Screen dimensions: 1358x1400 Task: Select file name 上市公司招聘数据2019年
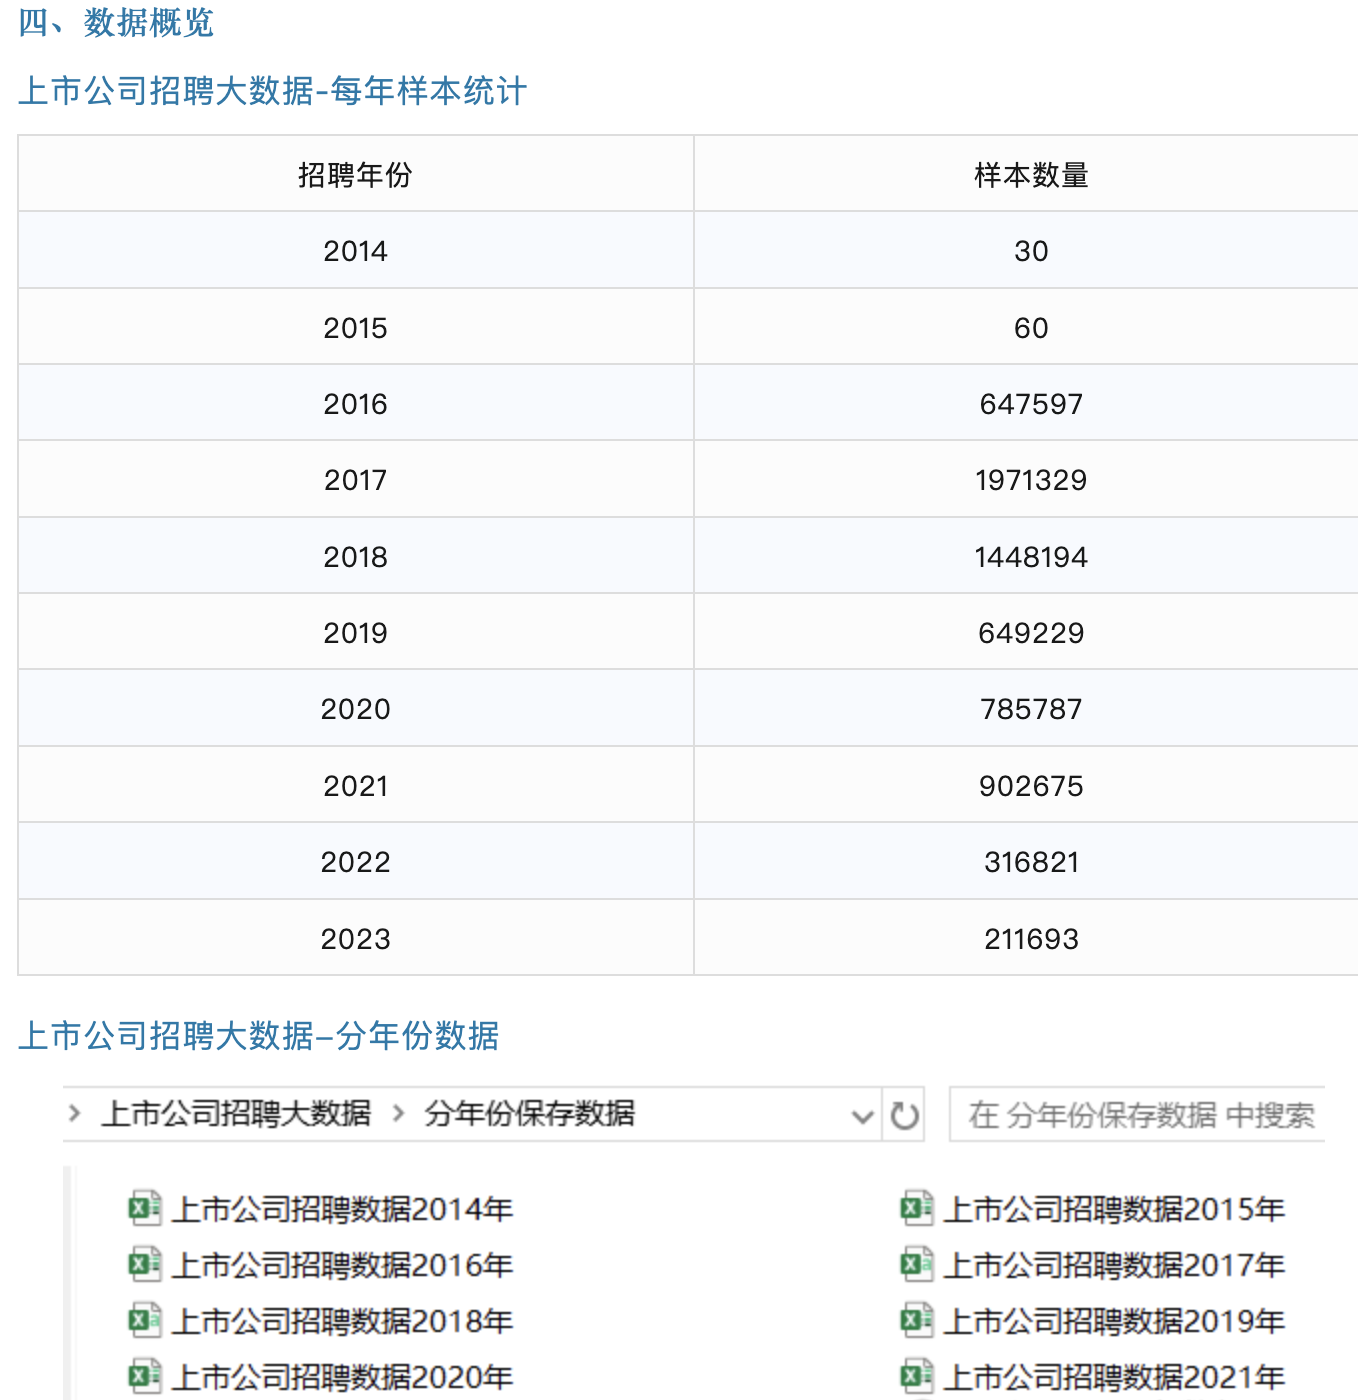click(1114, 1321)
